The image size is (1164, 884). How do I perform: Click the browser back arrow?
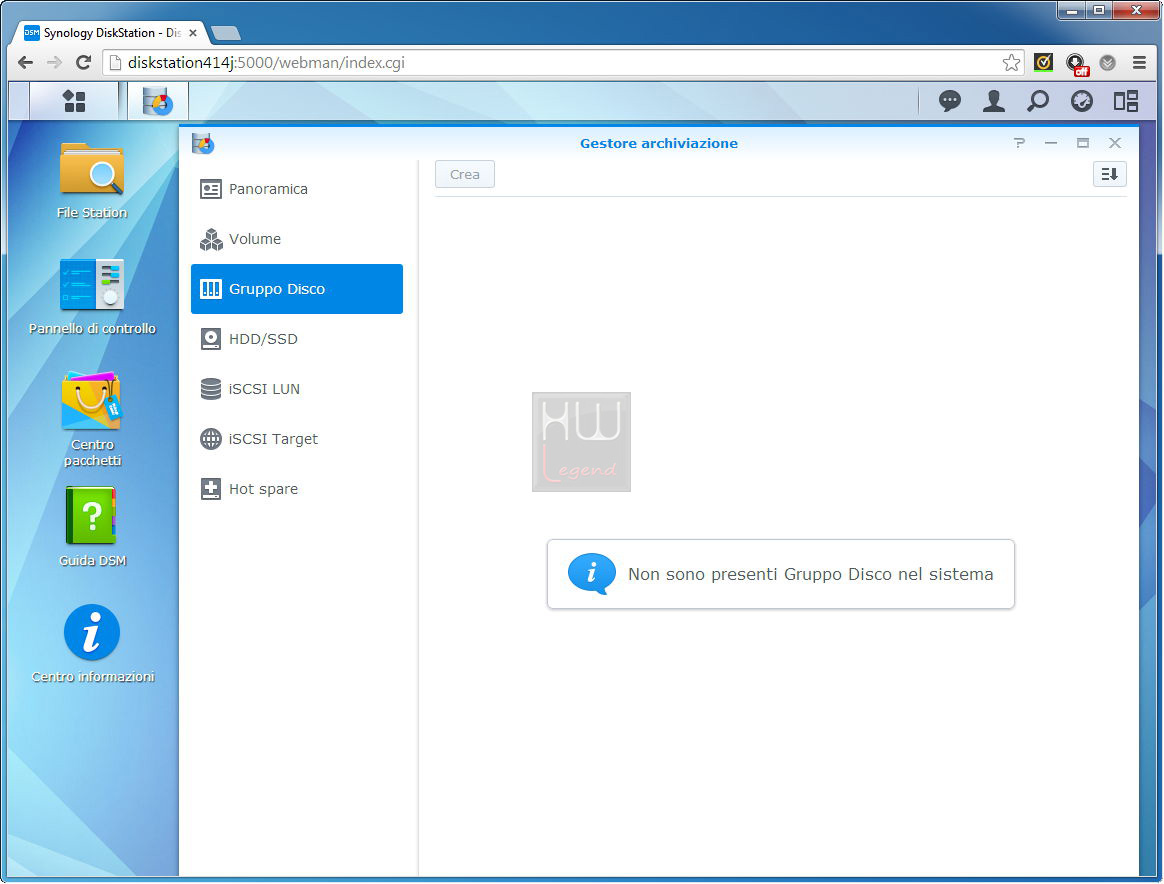[x=25, y=62]
